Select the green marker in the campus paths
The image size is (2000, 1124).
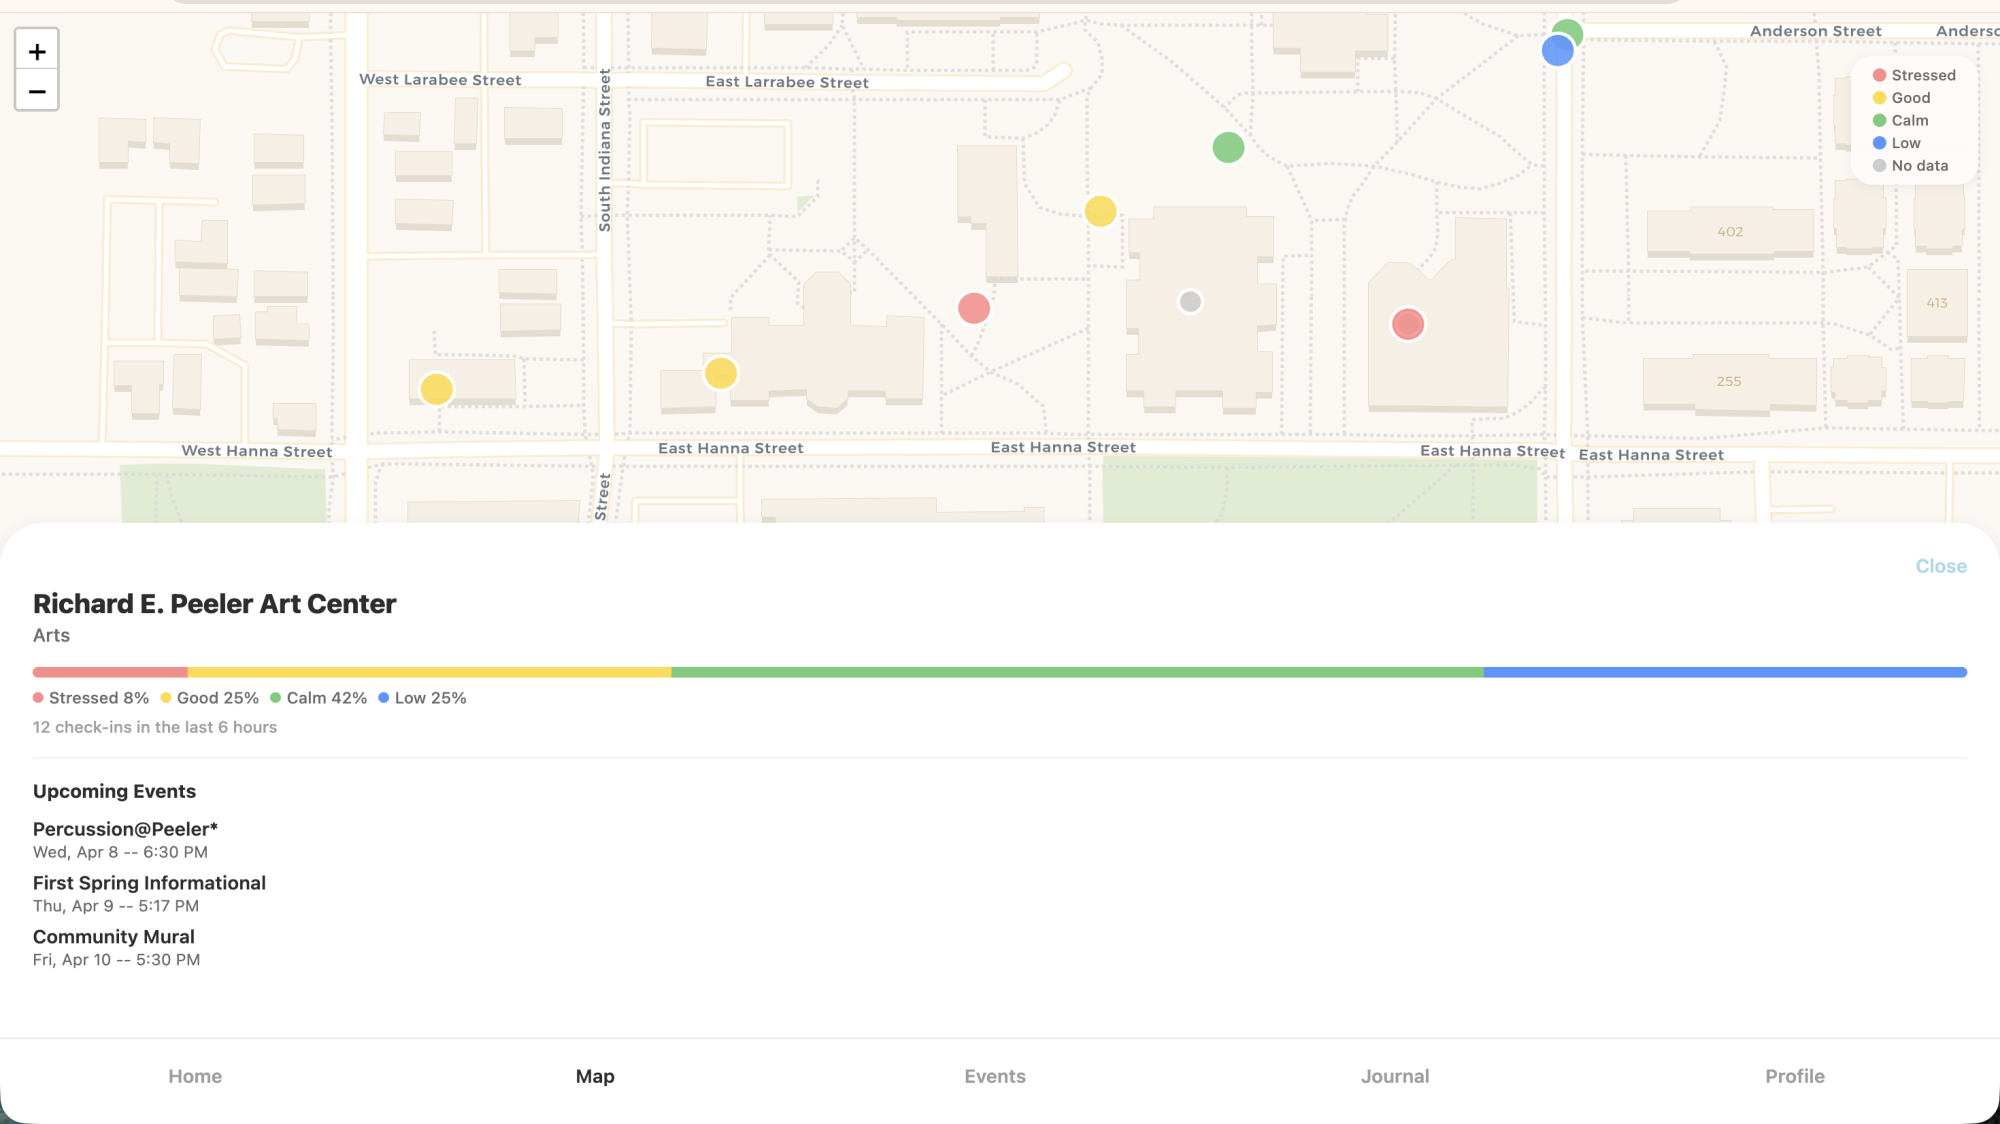[x=1228, y=148]
